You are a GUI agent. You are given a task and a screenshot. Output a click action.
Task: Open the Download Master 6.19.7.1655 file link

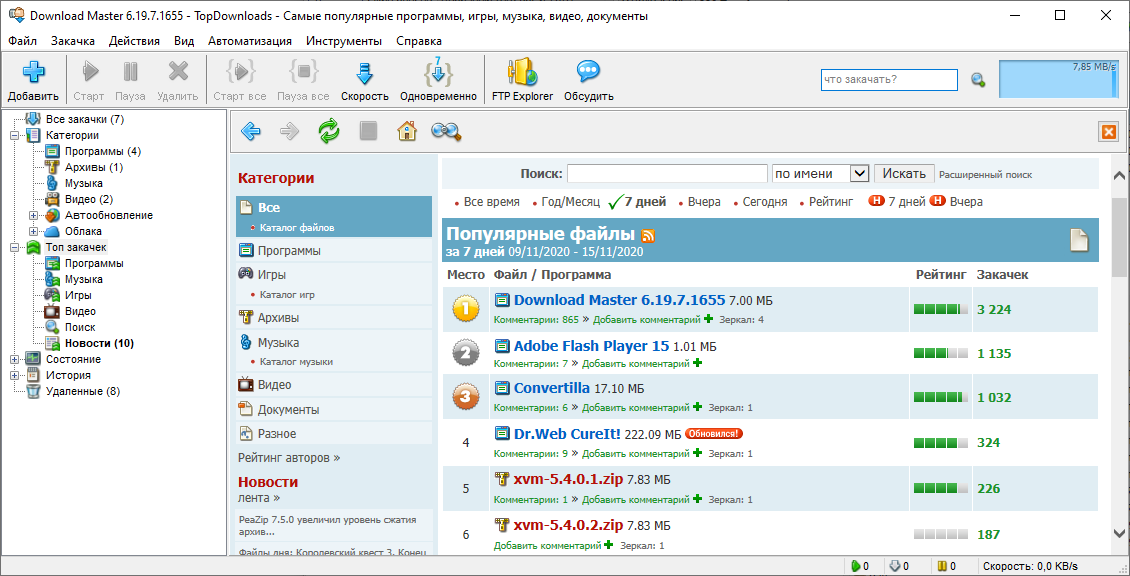[x=619, y=300]
